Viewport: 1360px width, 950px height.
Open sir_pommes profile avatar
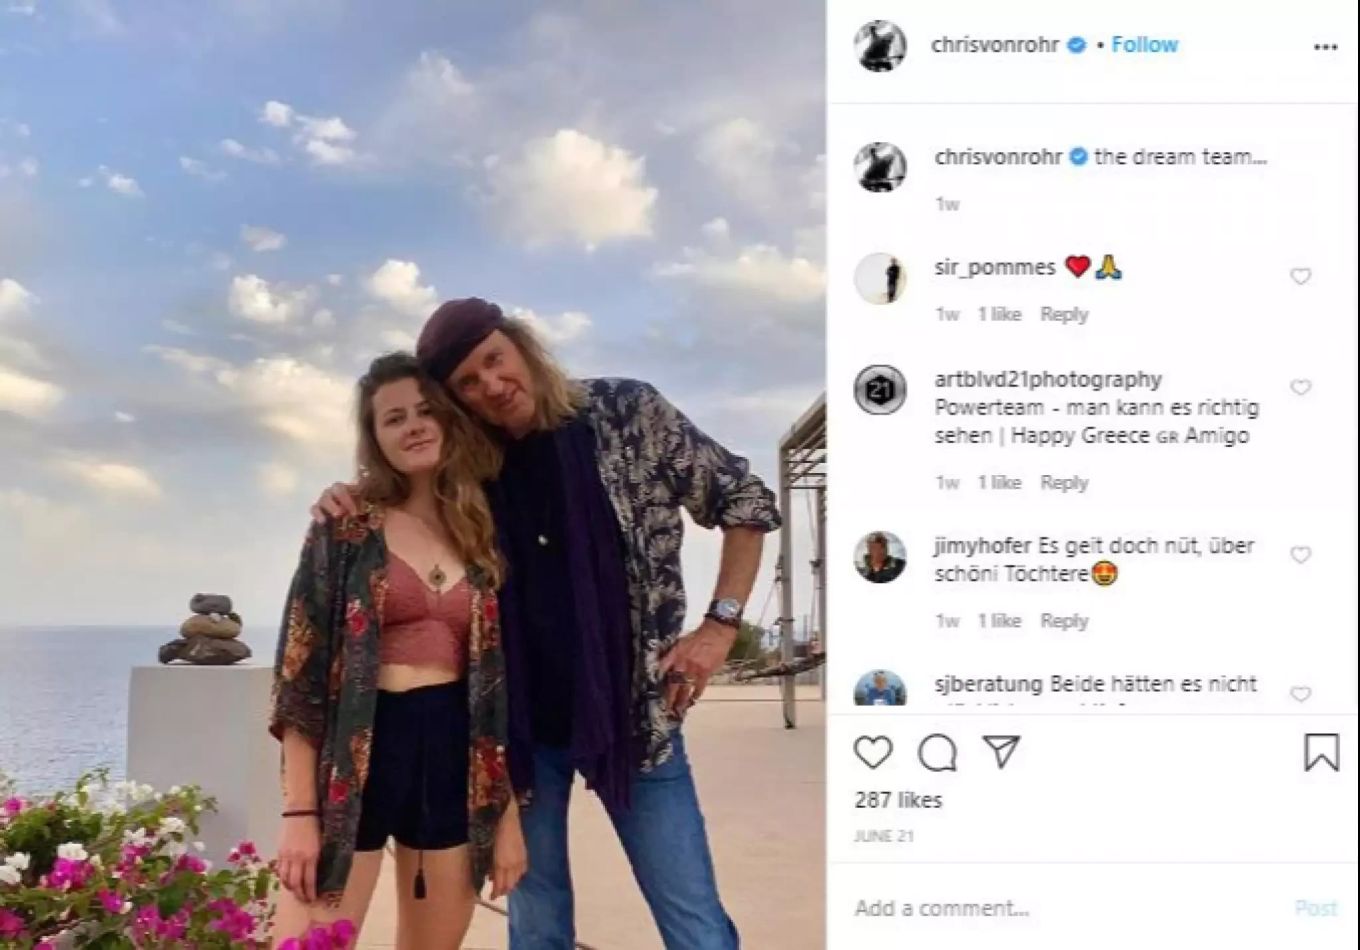click(x=880, y=278)
